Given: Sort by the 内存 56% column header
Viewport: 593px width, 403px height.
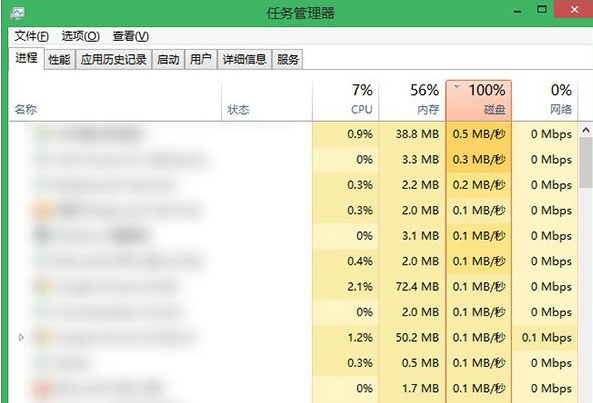Looking at the screenshot, I should [x=412, y=100].
